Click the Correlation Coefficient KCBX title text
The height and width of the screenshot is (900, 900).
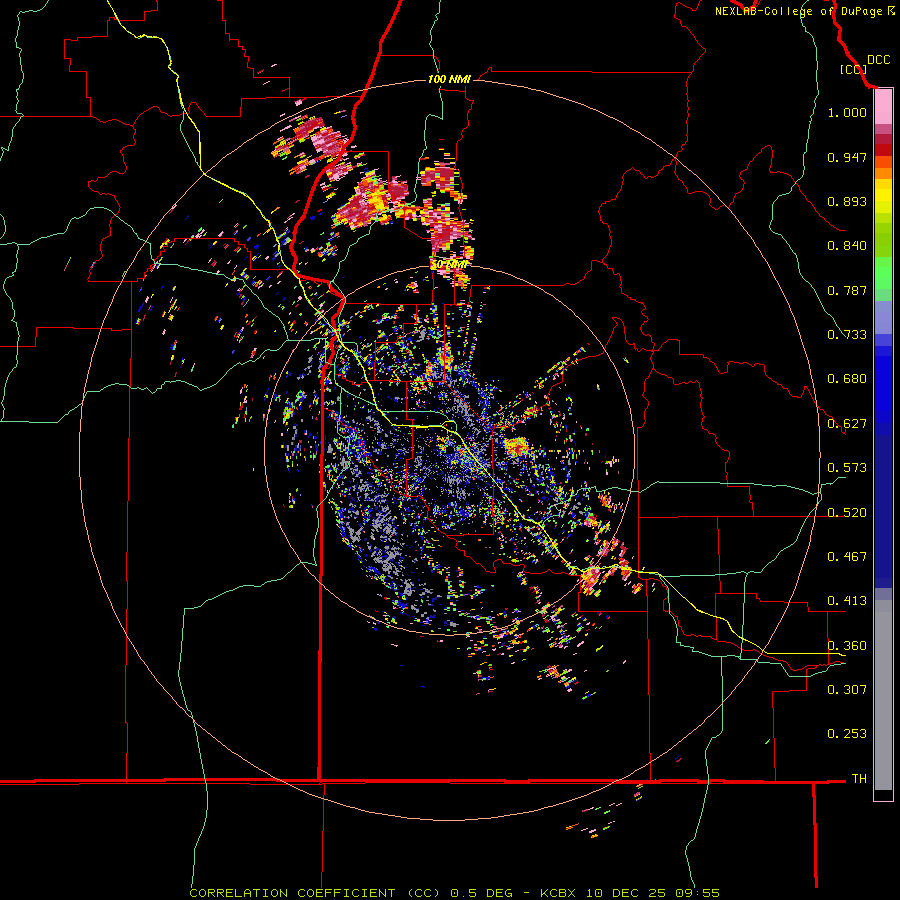tap(454, 893)
